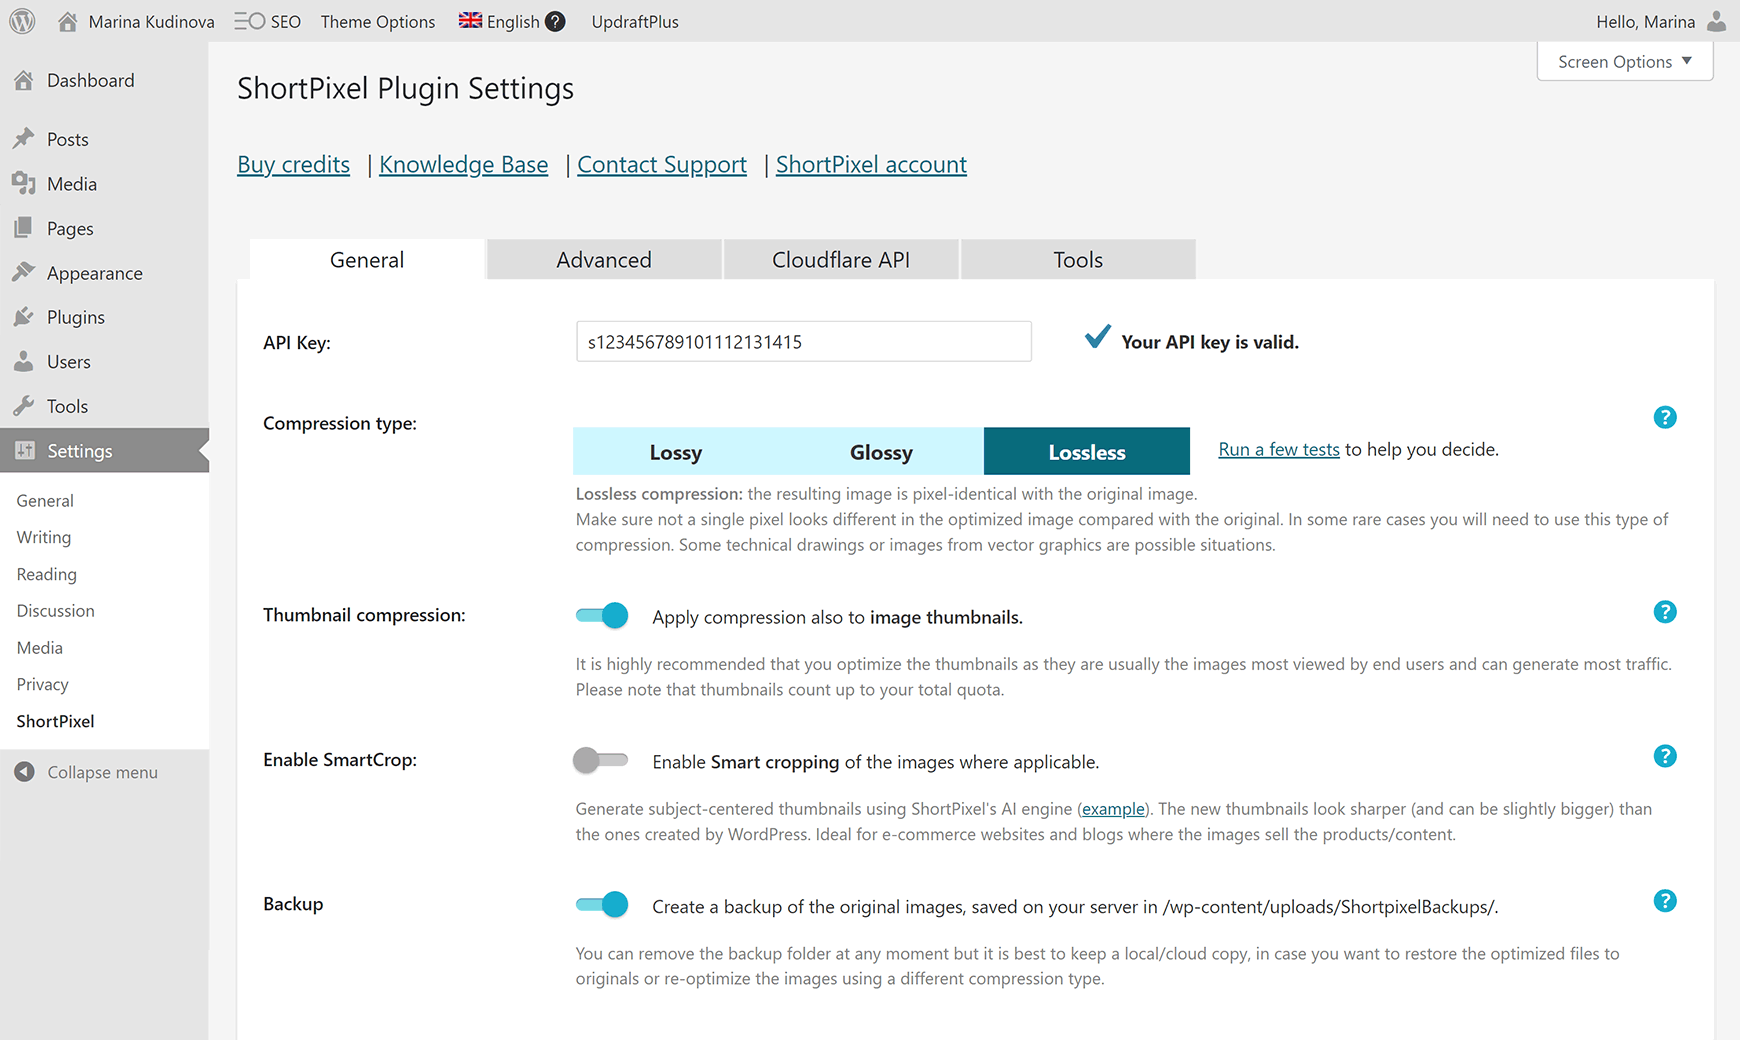Select Glossy compression type
1740x1040 pixels.
coord(881,451)
